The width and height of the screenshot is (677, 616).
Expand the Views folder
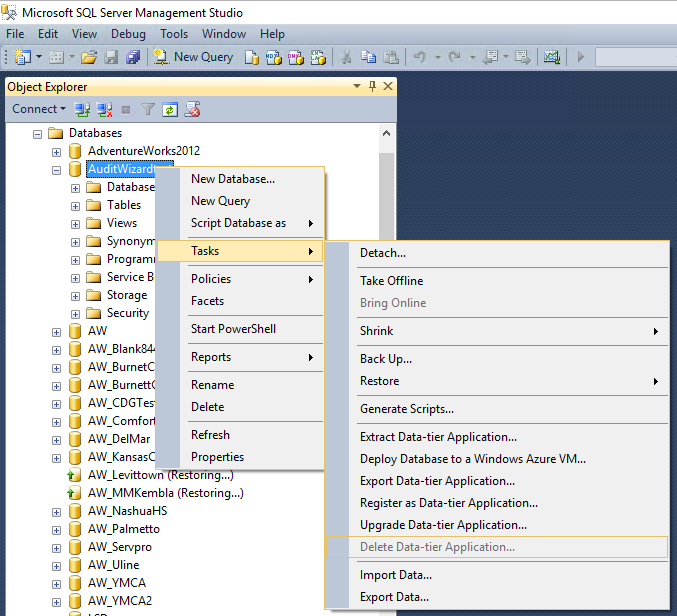[75, 224]
